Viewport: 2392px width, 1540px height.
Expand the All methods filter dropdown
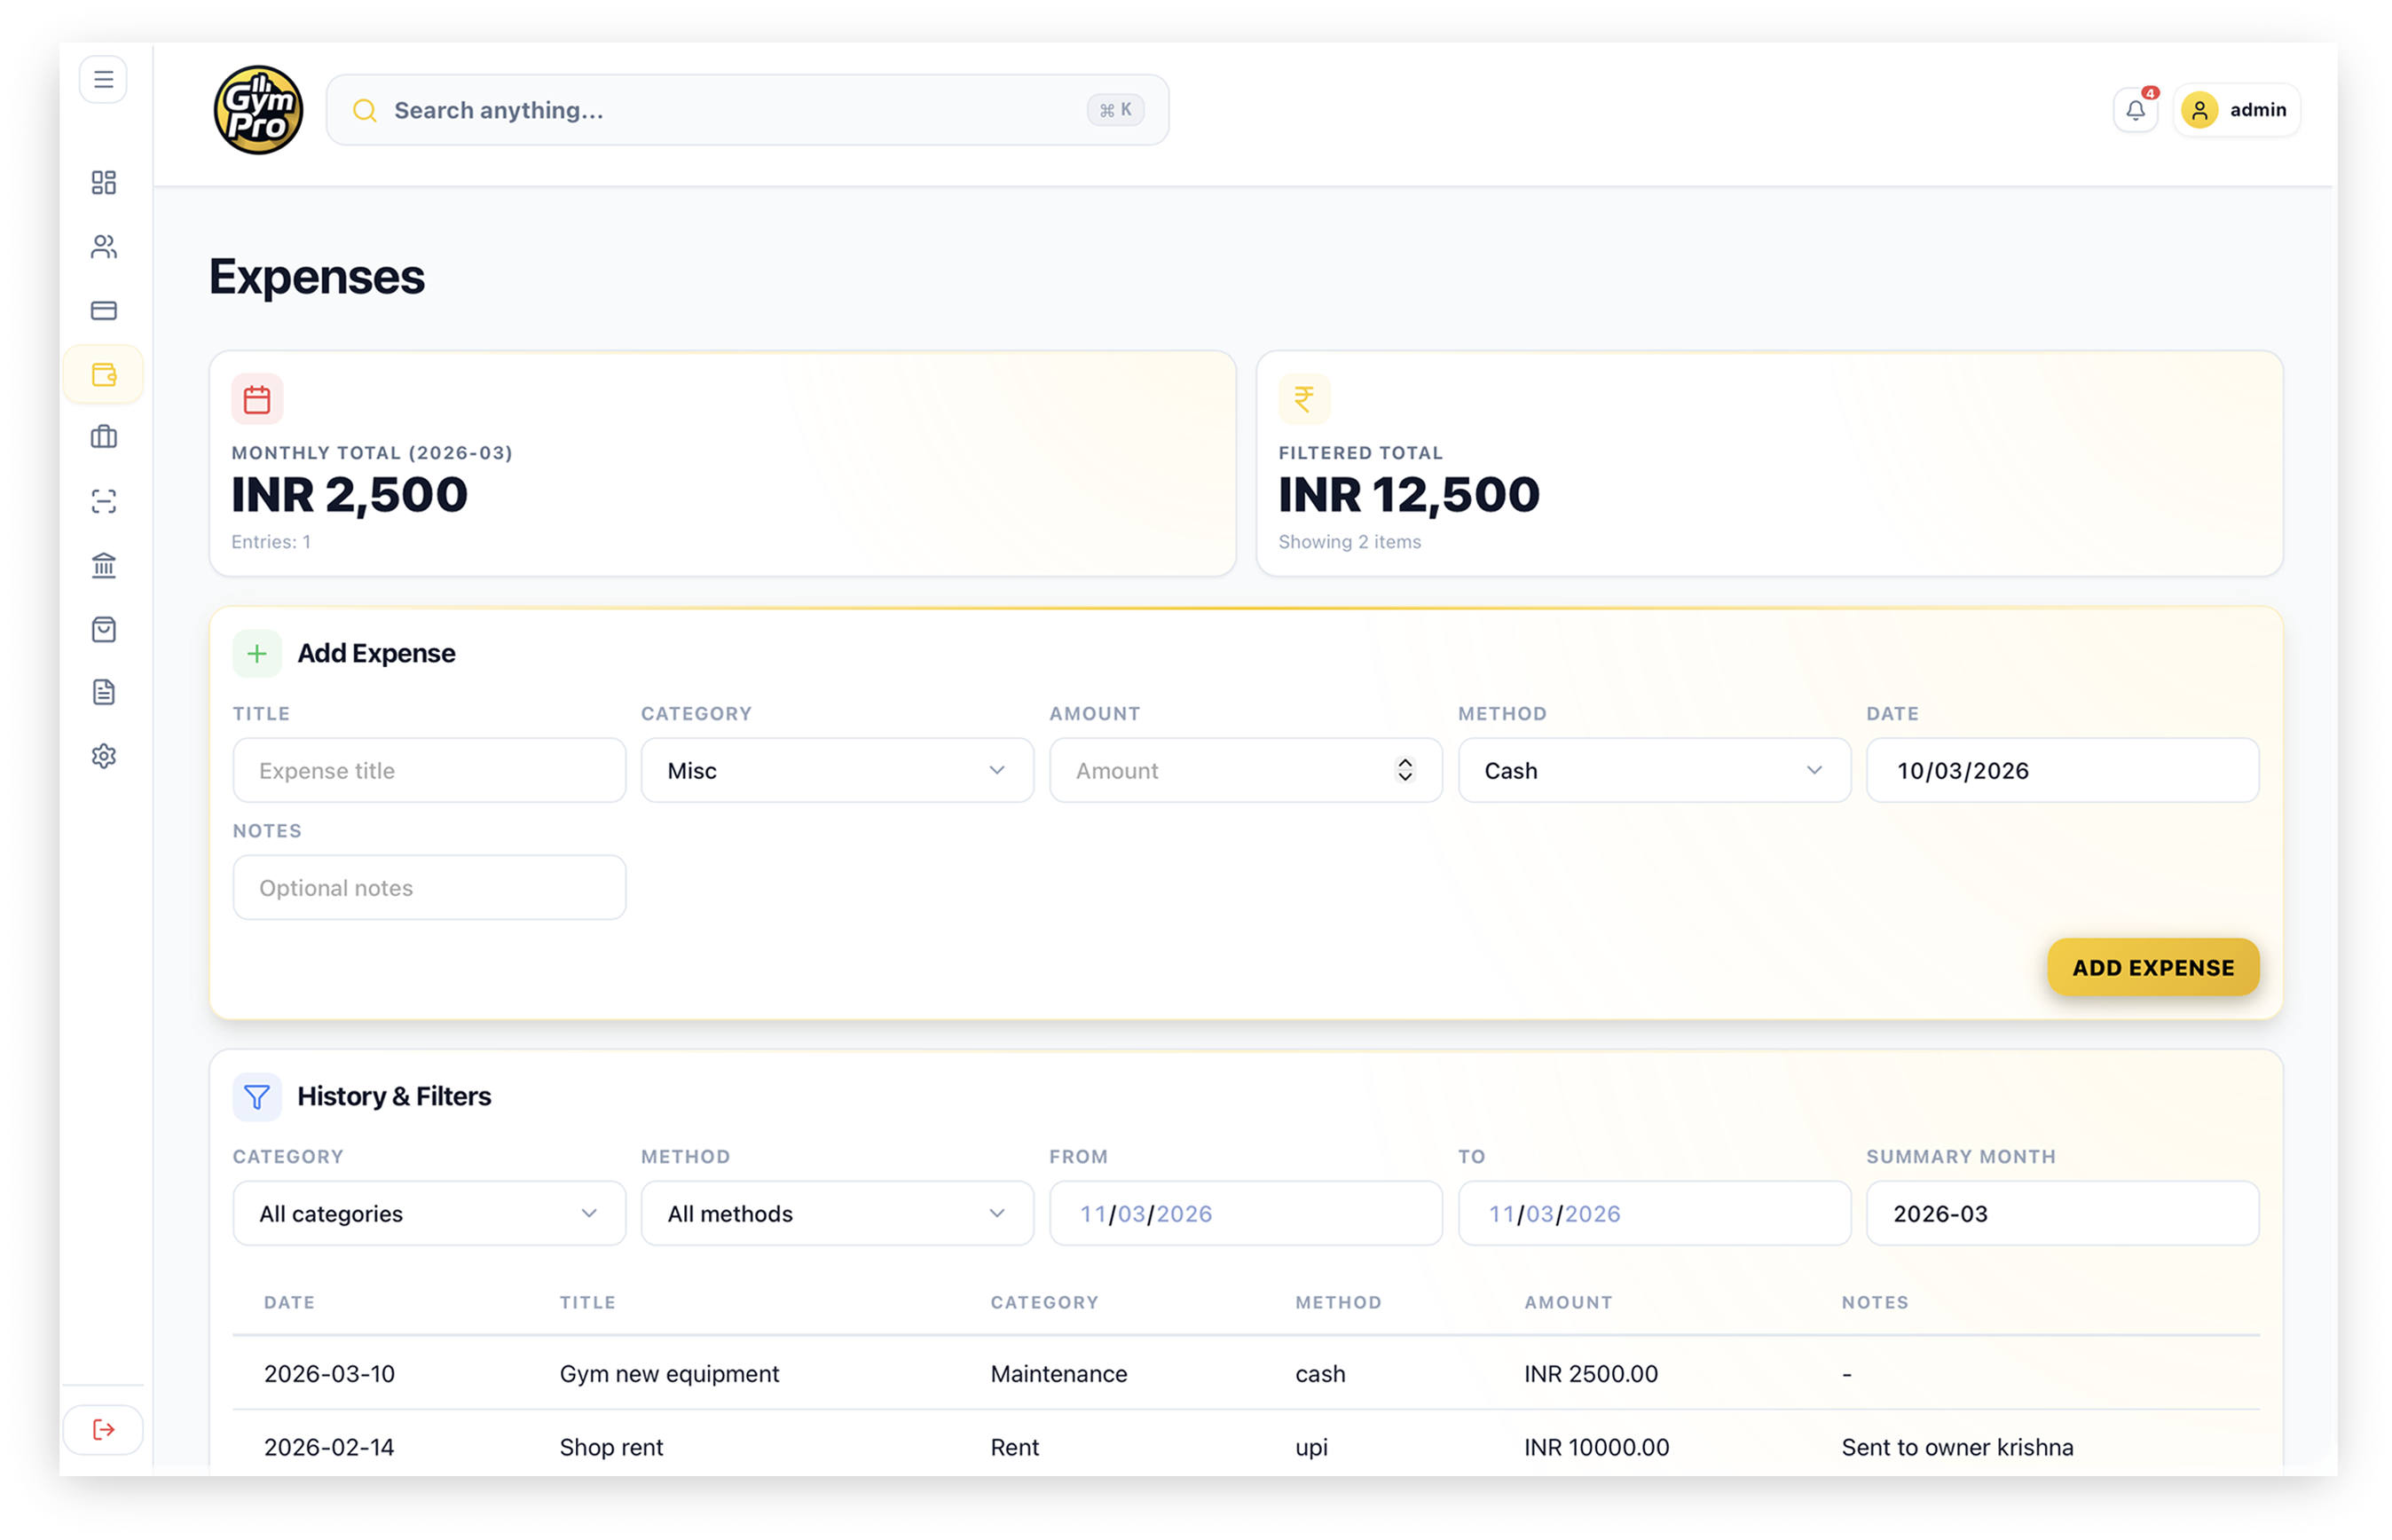click(x=836, y=1213)
